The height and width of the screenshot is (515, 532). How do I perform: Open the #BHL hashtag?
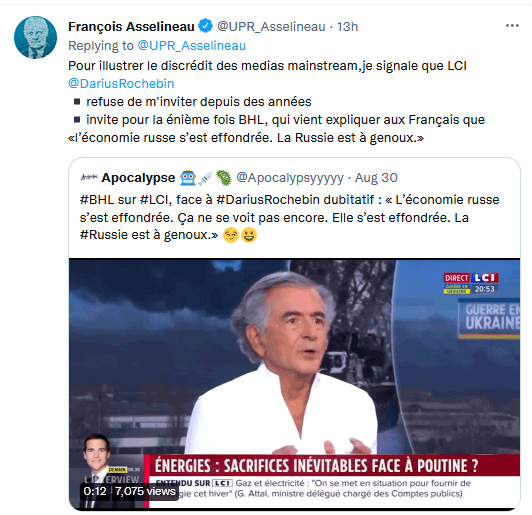click(97, 199)
